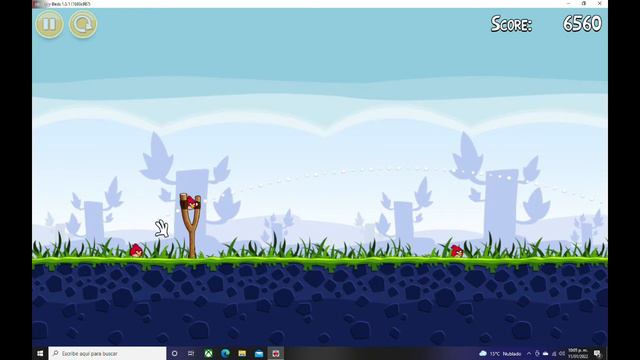Open File Explorer from the taskbar

[x=242, y=353]
